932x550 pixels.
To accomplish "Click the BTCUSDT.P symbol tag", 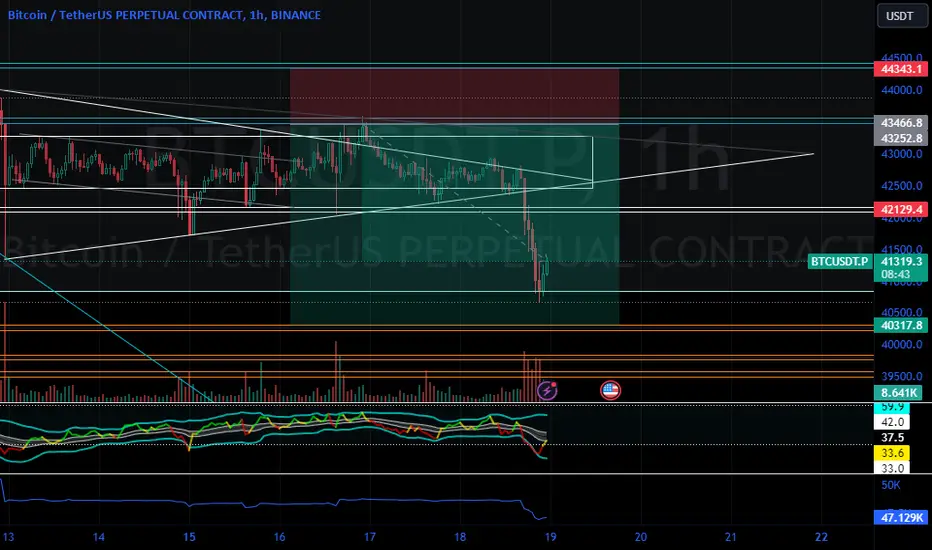I will click(x=839, y=261).
